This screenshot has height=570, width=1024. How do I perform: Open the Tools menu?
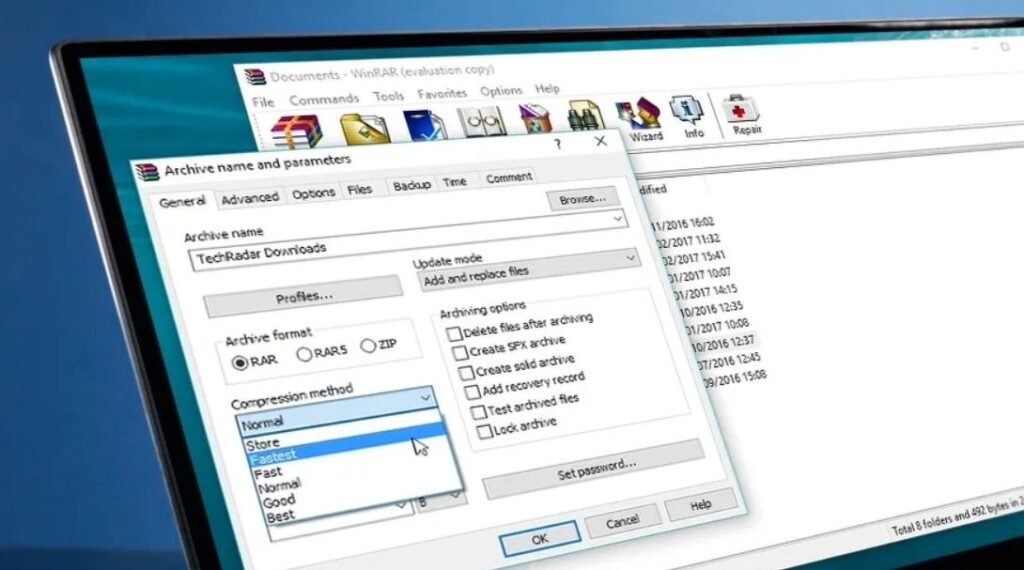[x=389, y=97]
